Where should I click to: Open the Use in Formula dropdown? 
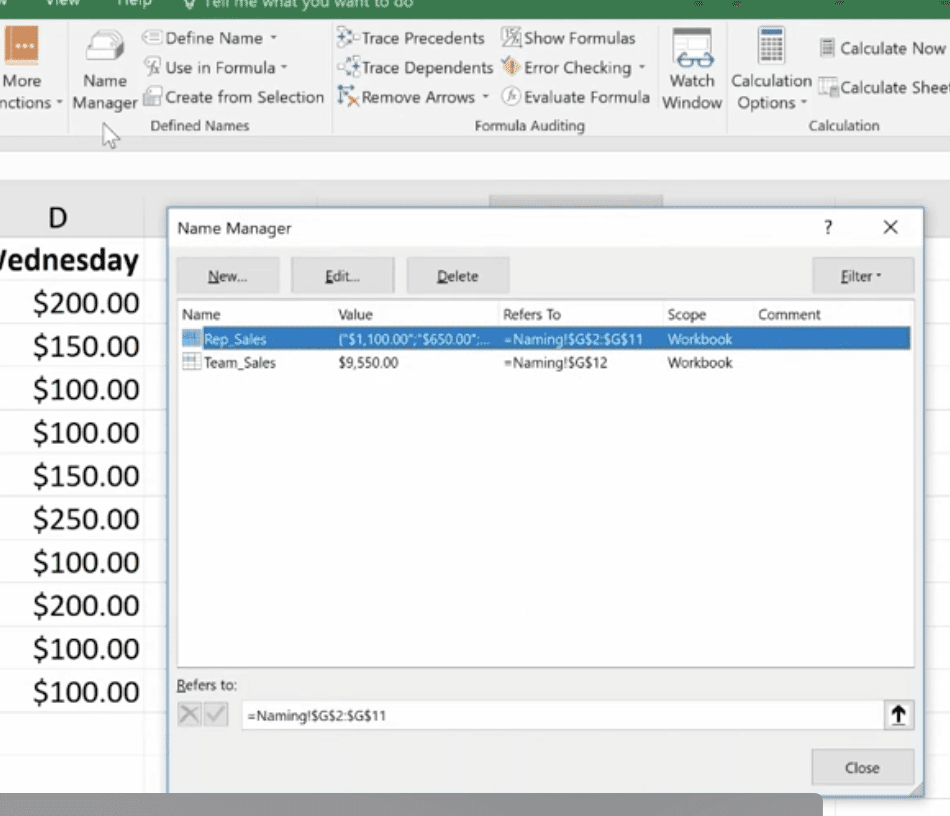pyautogui.click(x=283, y=68)
